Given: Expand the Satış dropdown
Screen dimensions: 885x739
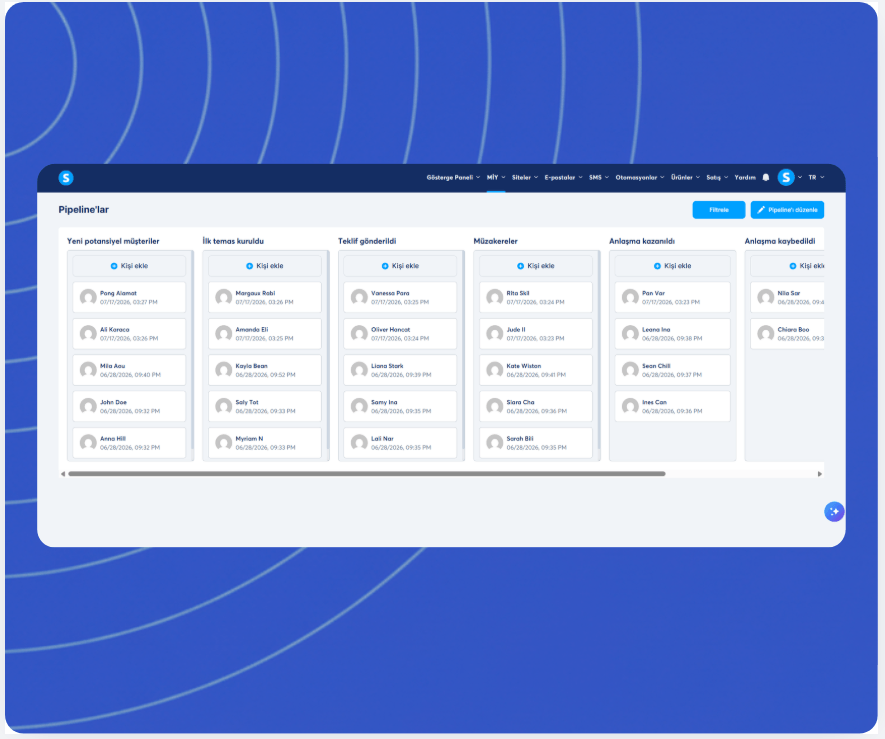Looking at the screenshot, I should [717, 177].
